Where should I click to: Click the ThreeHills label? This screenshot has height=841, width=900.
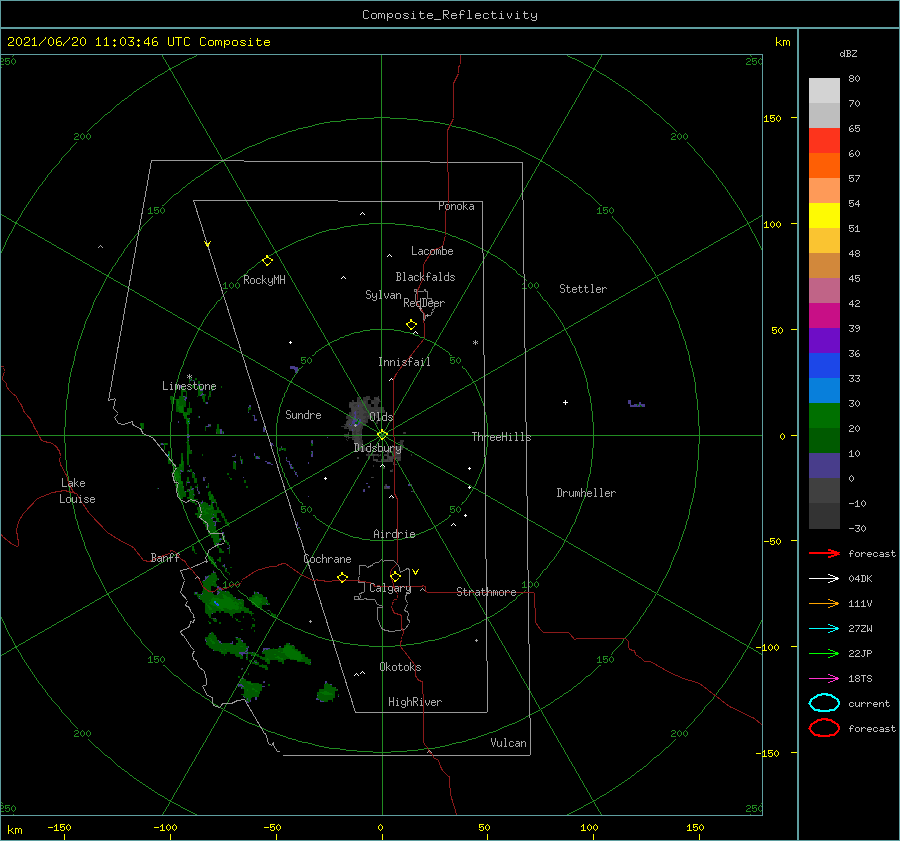(501, 437)
